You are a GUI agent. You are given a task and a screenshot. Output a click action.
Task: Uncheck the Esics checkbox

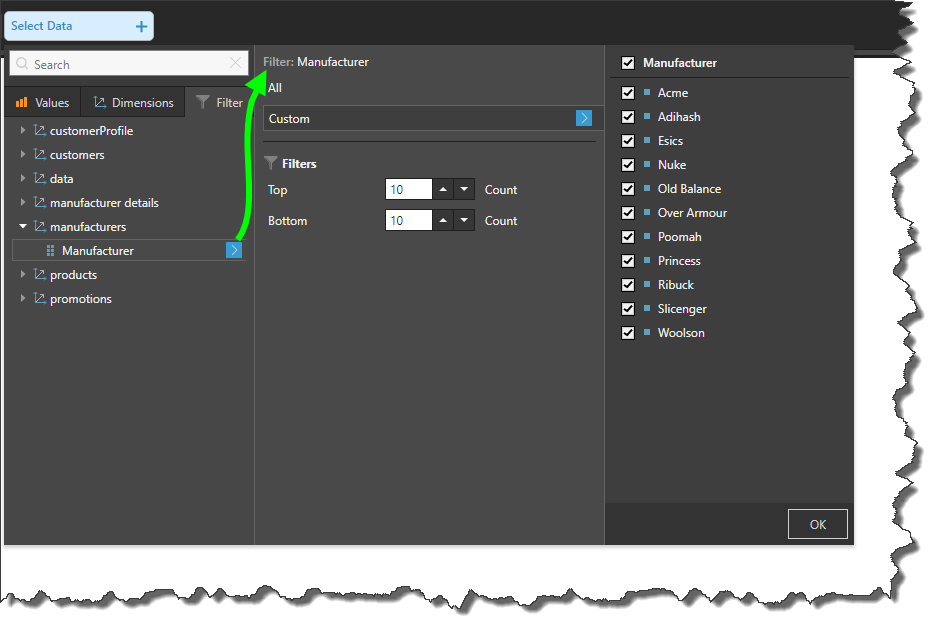[x=628, y=141]
